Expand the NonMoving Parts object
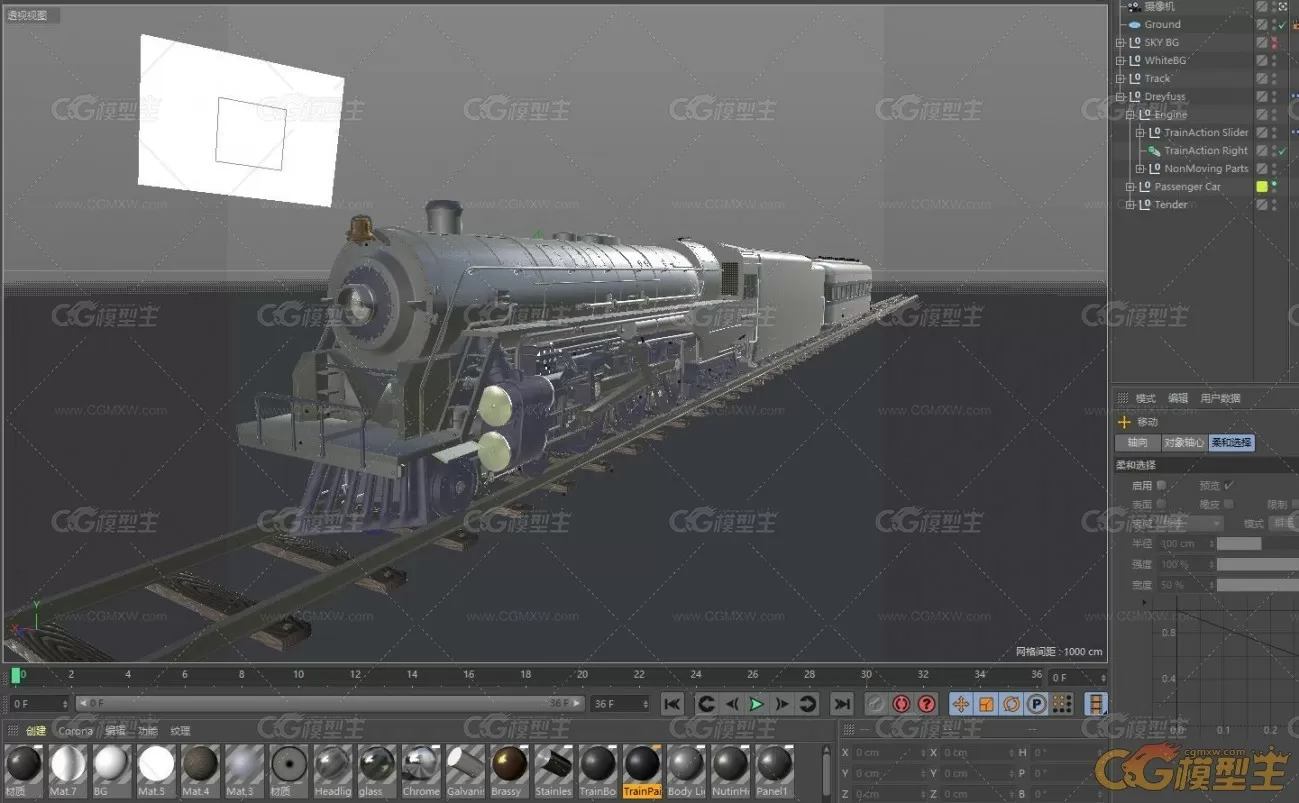This screenshot has width=1299, height=803. click(x=1140, y=168)
